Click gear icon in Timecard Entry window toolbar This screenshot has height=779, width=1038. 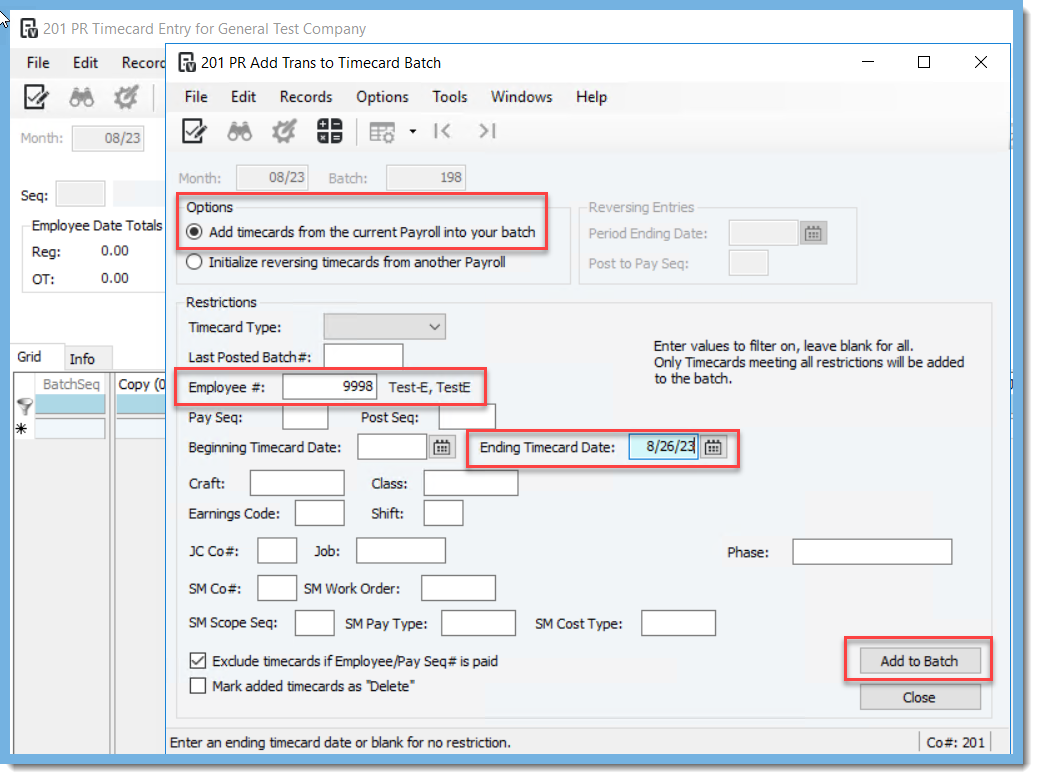(126, 97)
